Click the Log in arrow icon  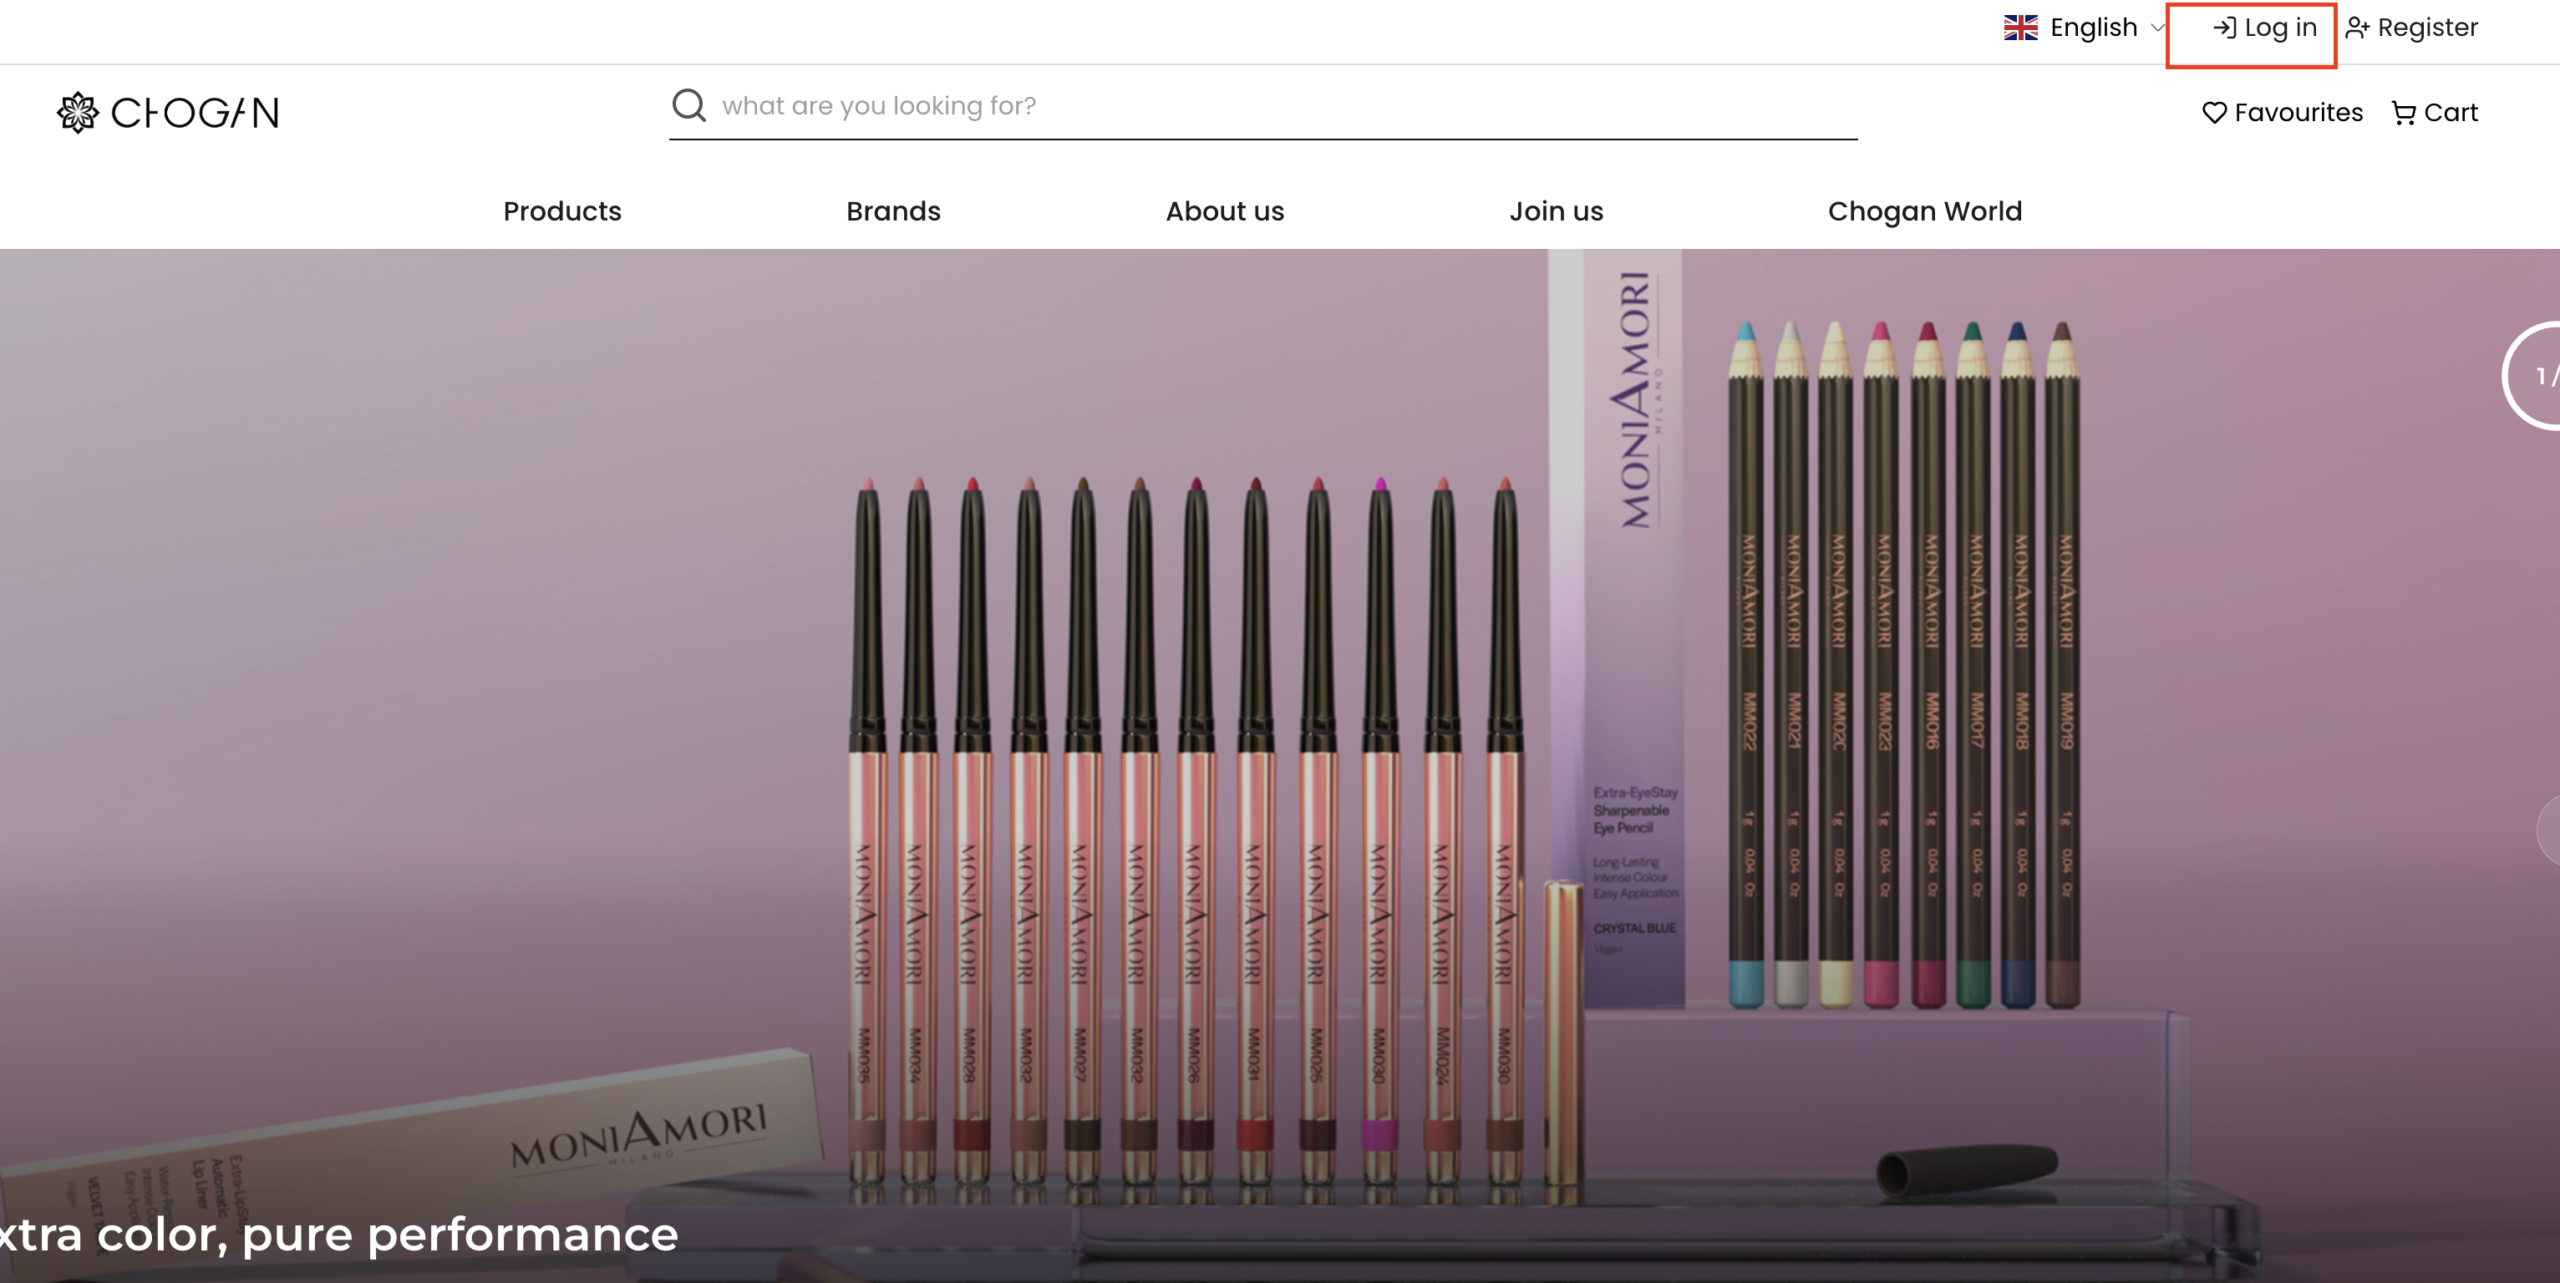[x=2224, y=28]
